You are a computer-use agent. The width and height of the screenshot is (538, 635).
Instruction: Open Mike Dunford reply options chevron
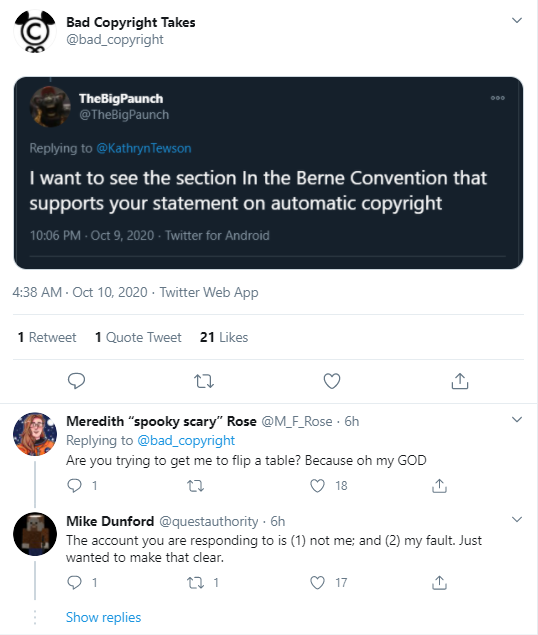coord(517,519)
